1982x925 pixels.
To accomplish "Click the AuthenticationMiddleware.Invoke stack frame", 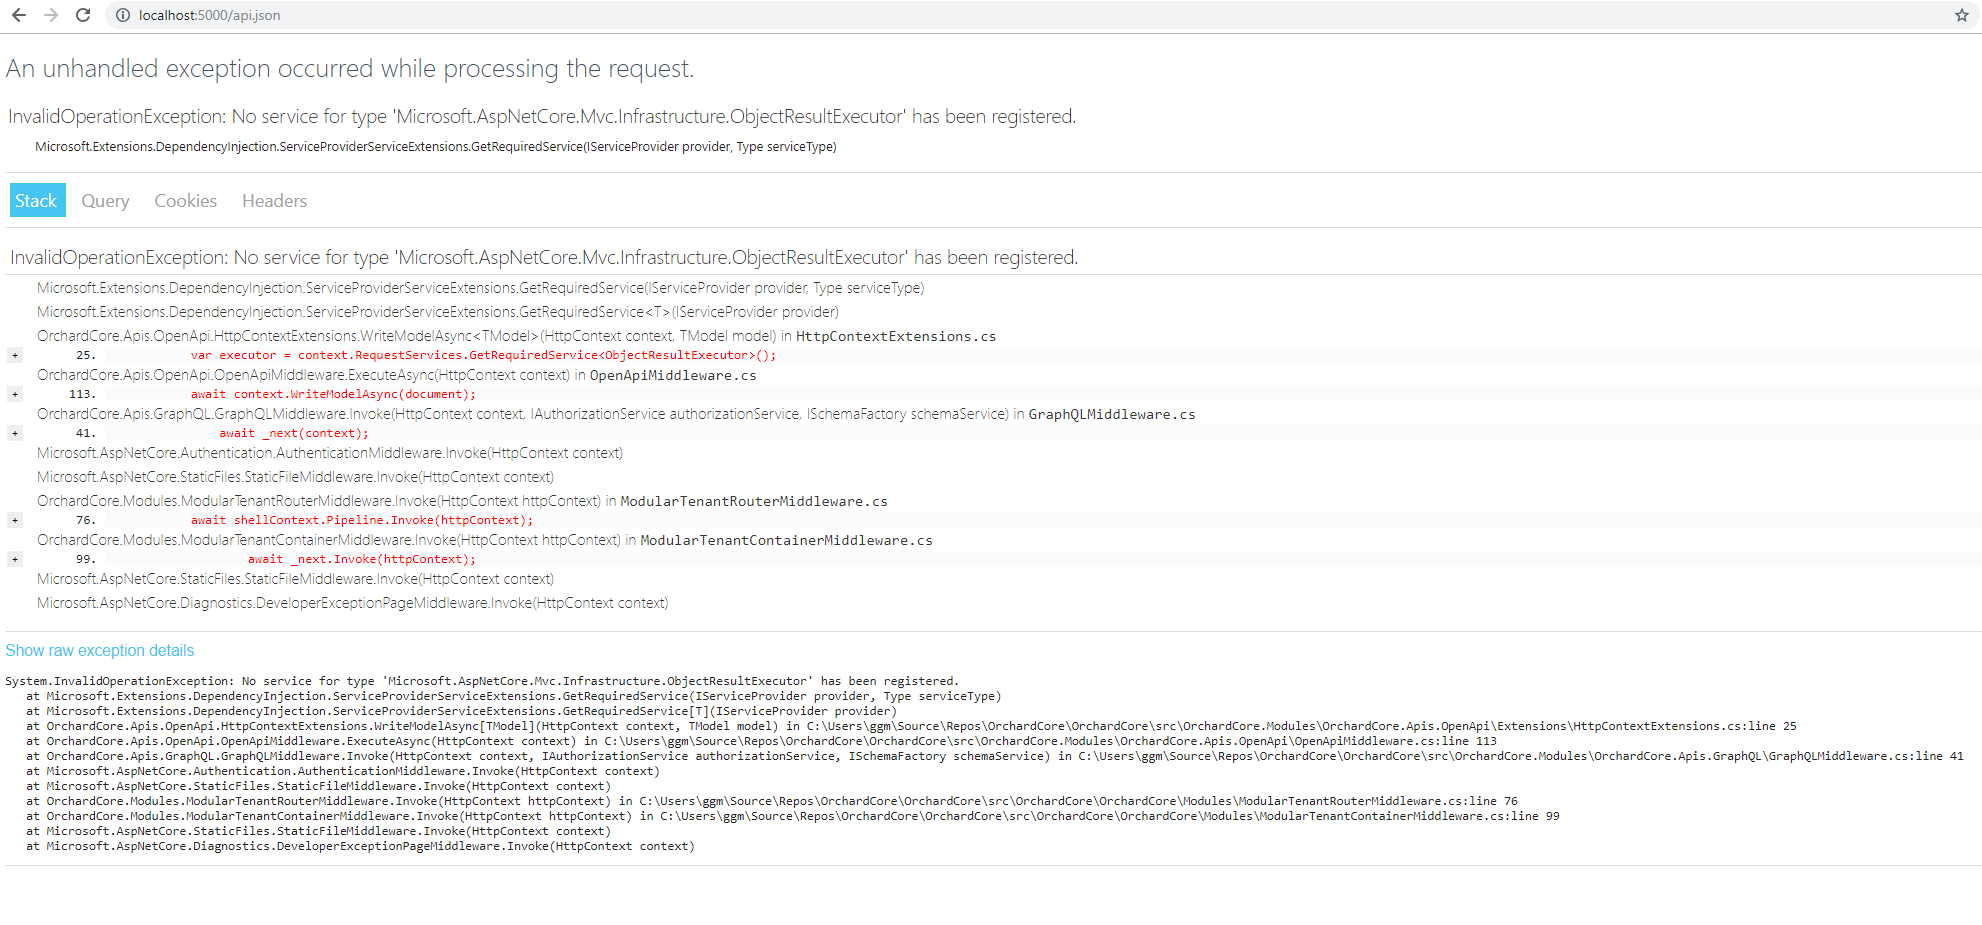I will pyautogui.click(x=329, y=452).
